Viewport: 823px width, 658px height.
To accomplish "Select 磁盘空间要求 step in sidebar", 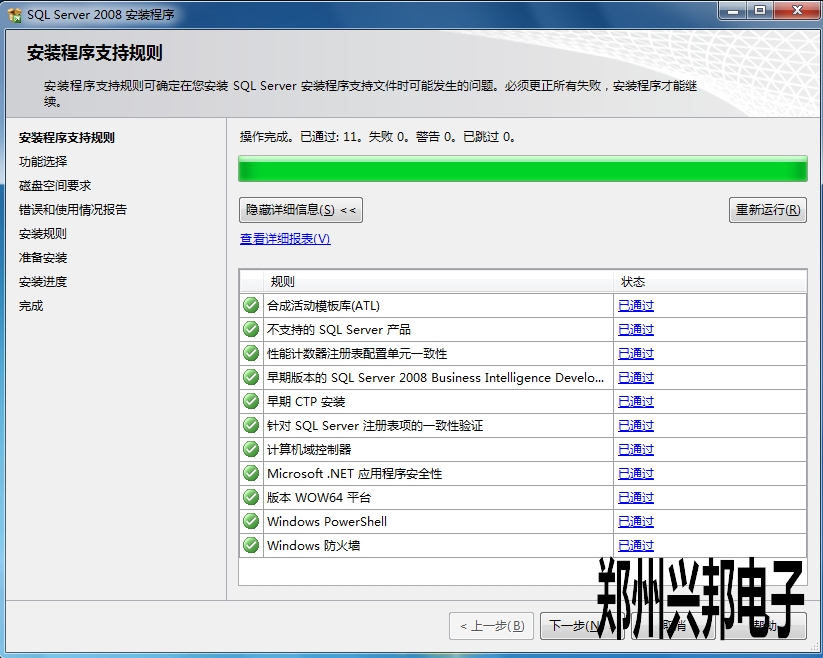I will [55, 186].
